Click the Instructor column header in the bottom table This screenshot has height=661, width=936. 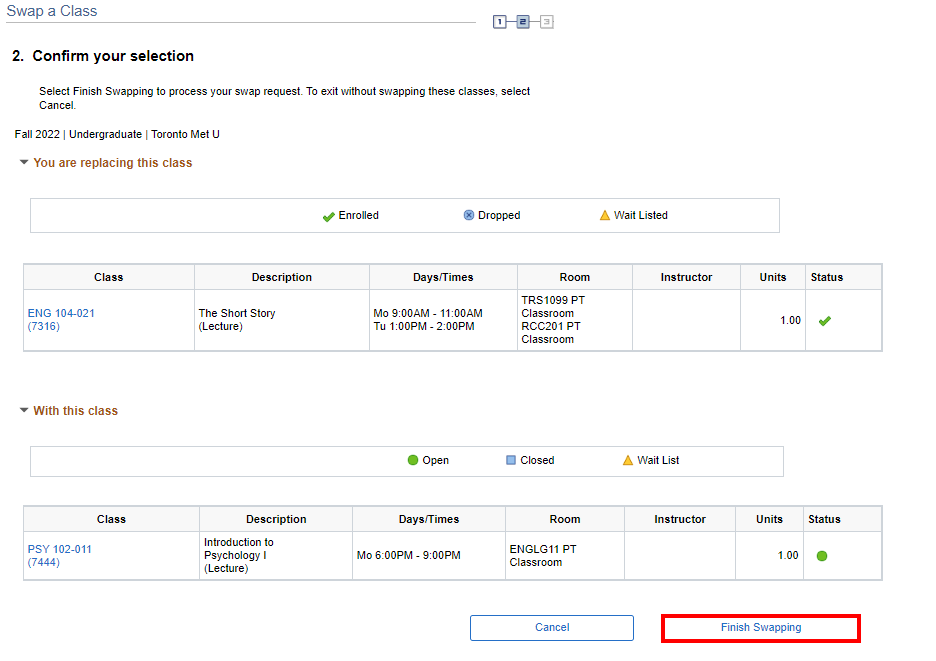click(680, 519)
